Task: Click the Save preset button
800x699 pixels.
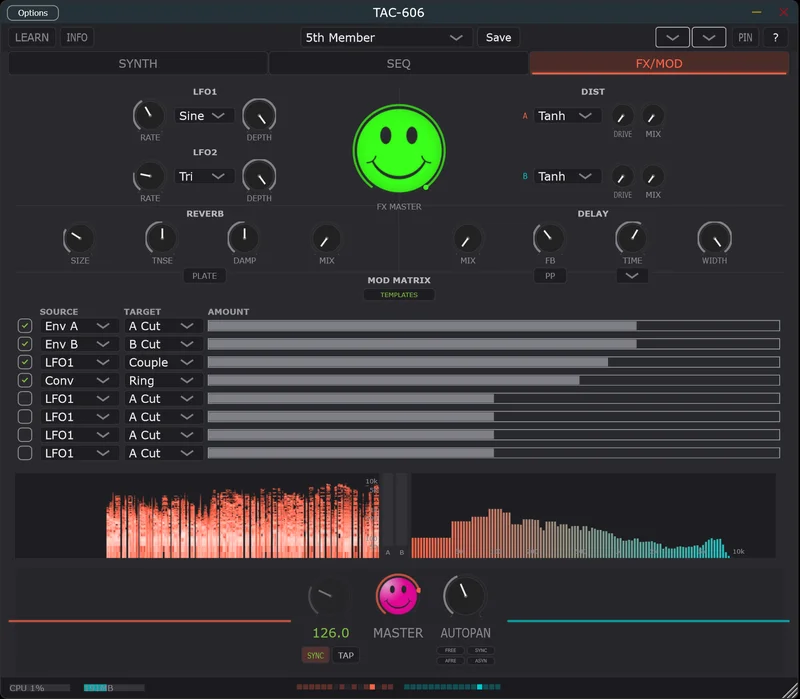Action: 498,38
